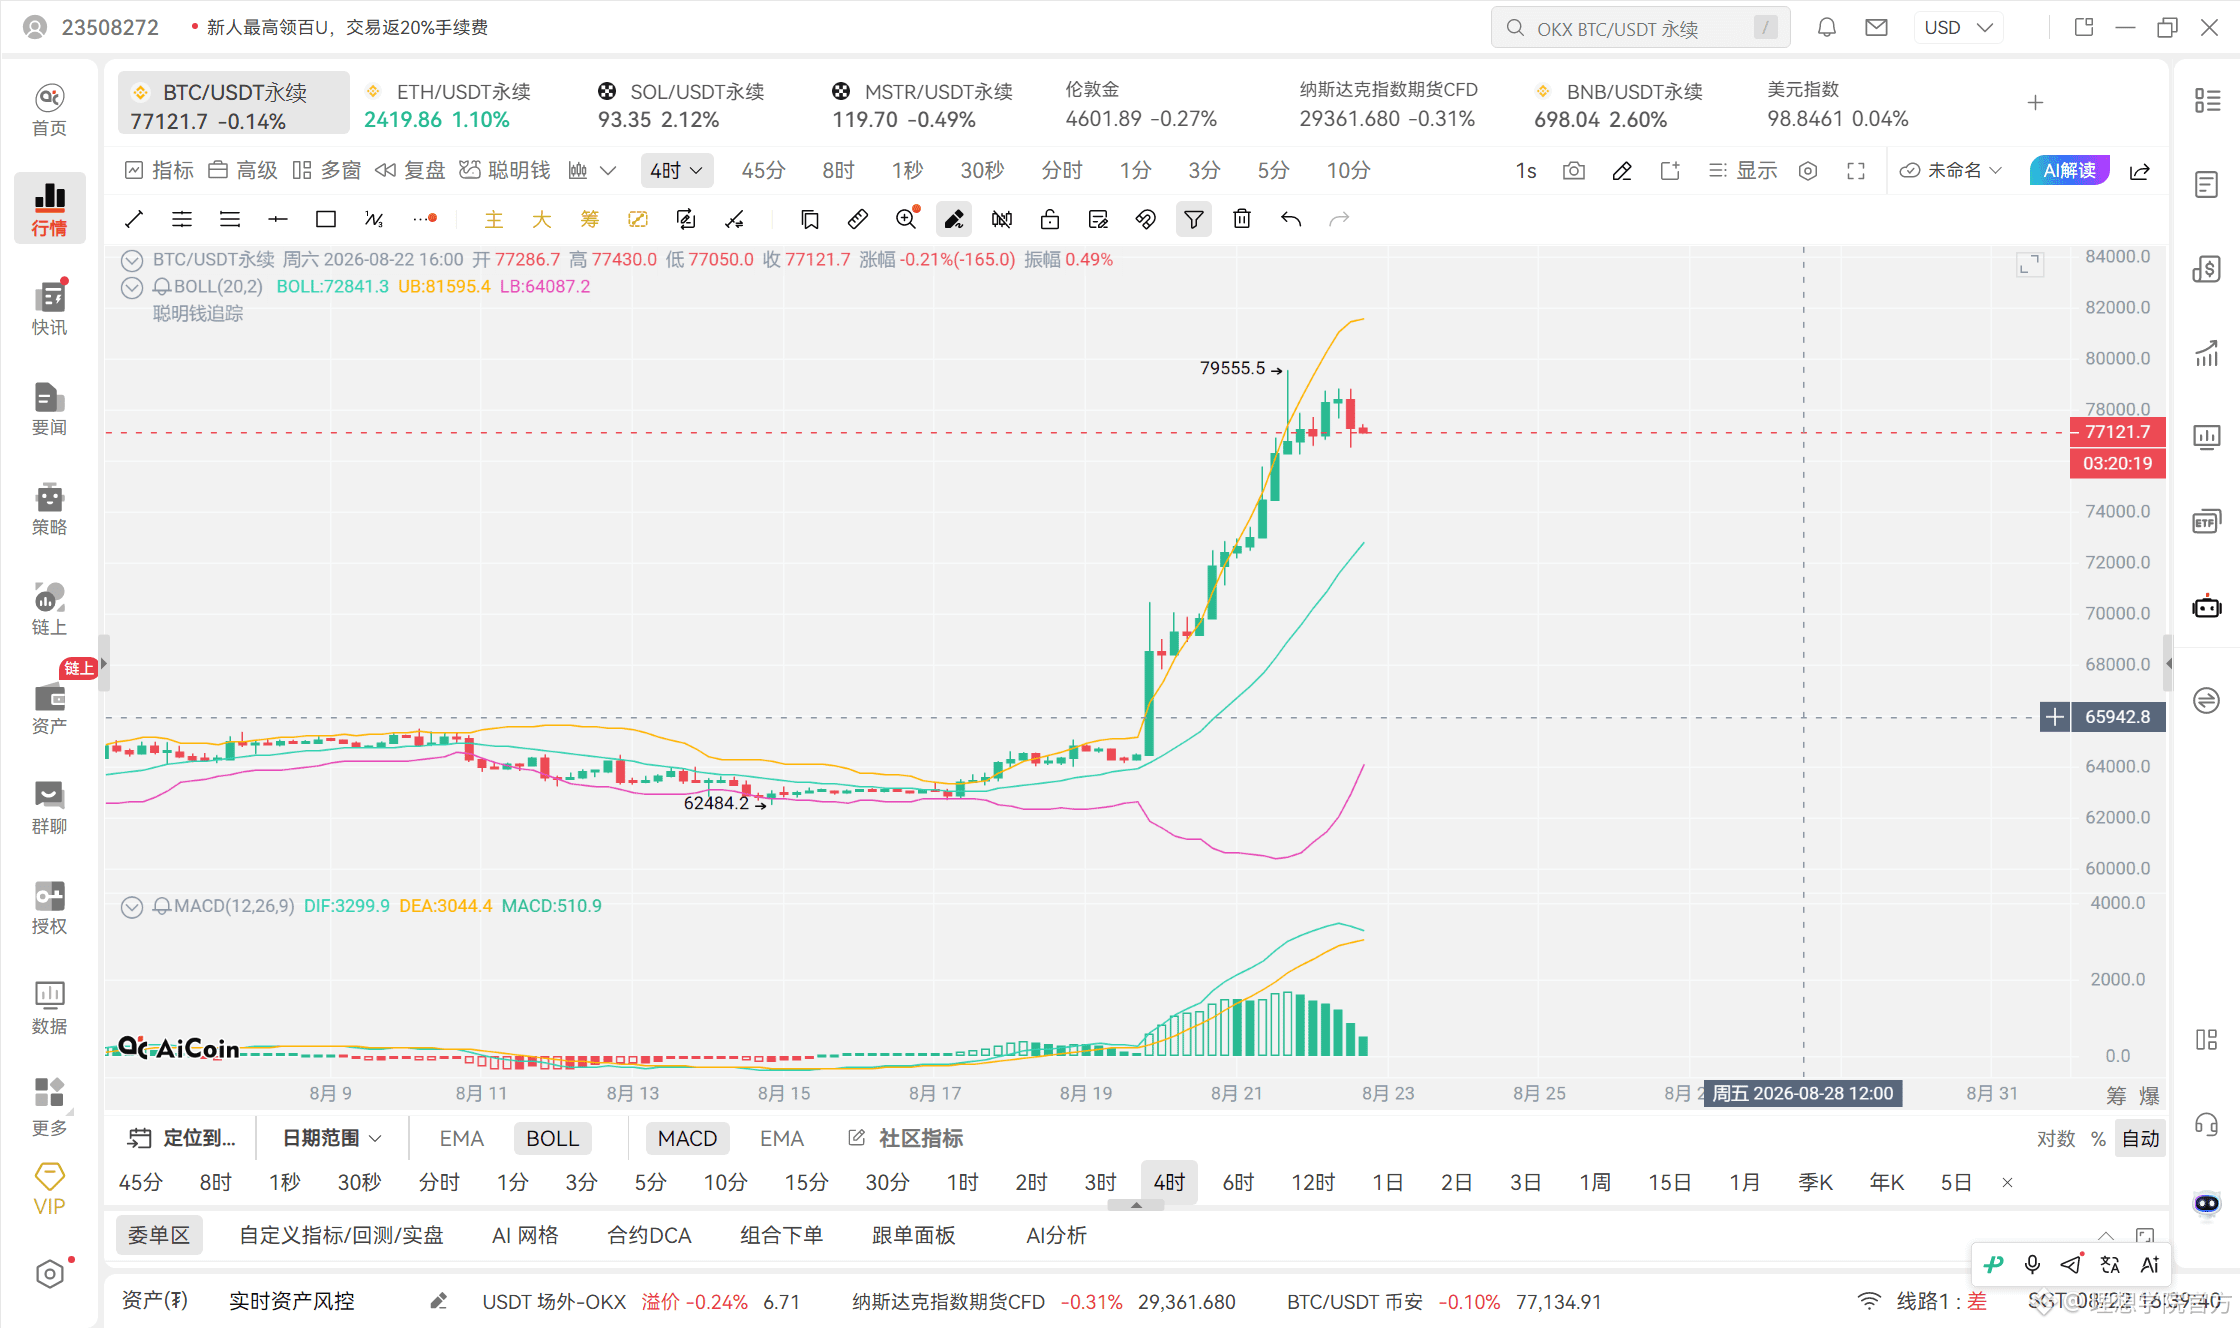Undo the last drawing action

1290,219
